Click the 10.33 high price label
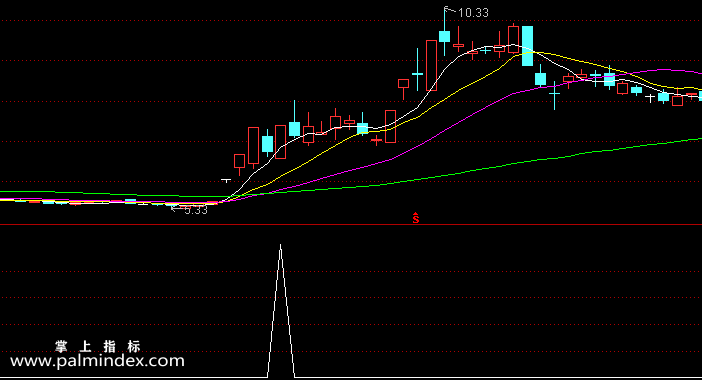Screen dimensions: 702x380 click(473, 13)
